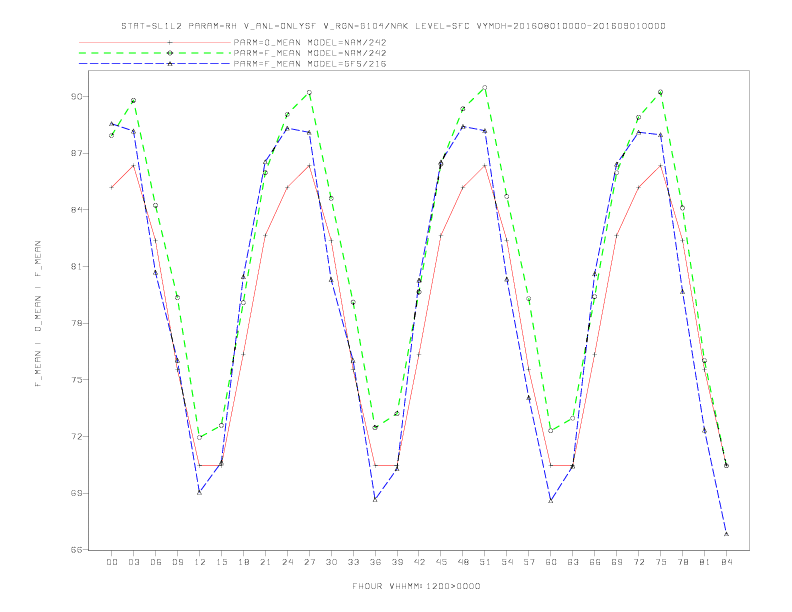
Task: Click the x-axis tick label 63
Action: (573, 562)
